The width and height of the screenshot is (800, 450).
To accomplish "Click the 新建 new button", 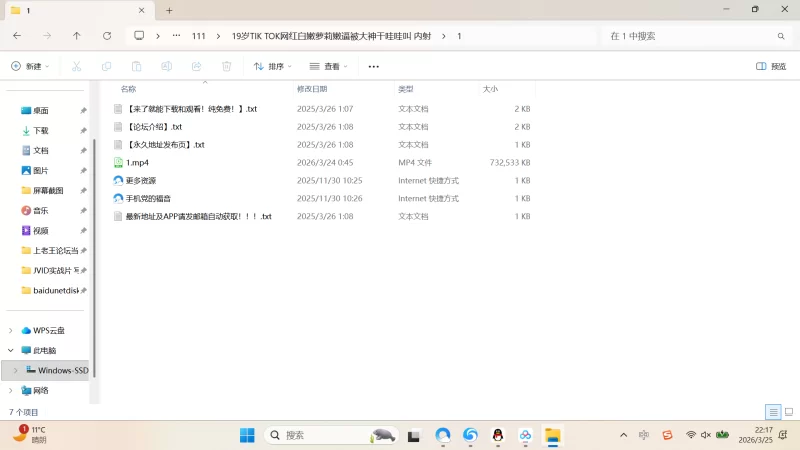I will tap(30, 66).
